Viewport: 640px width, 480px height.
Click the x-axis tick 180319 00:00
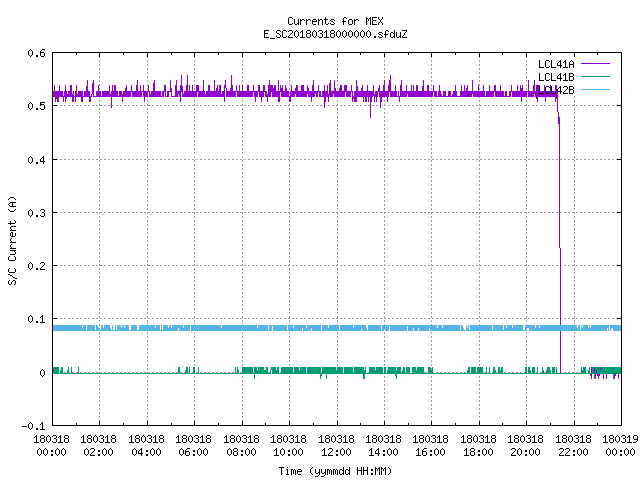(x=620, y=446)
